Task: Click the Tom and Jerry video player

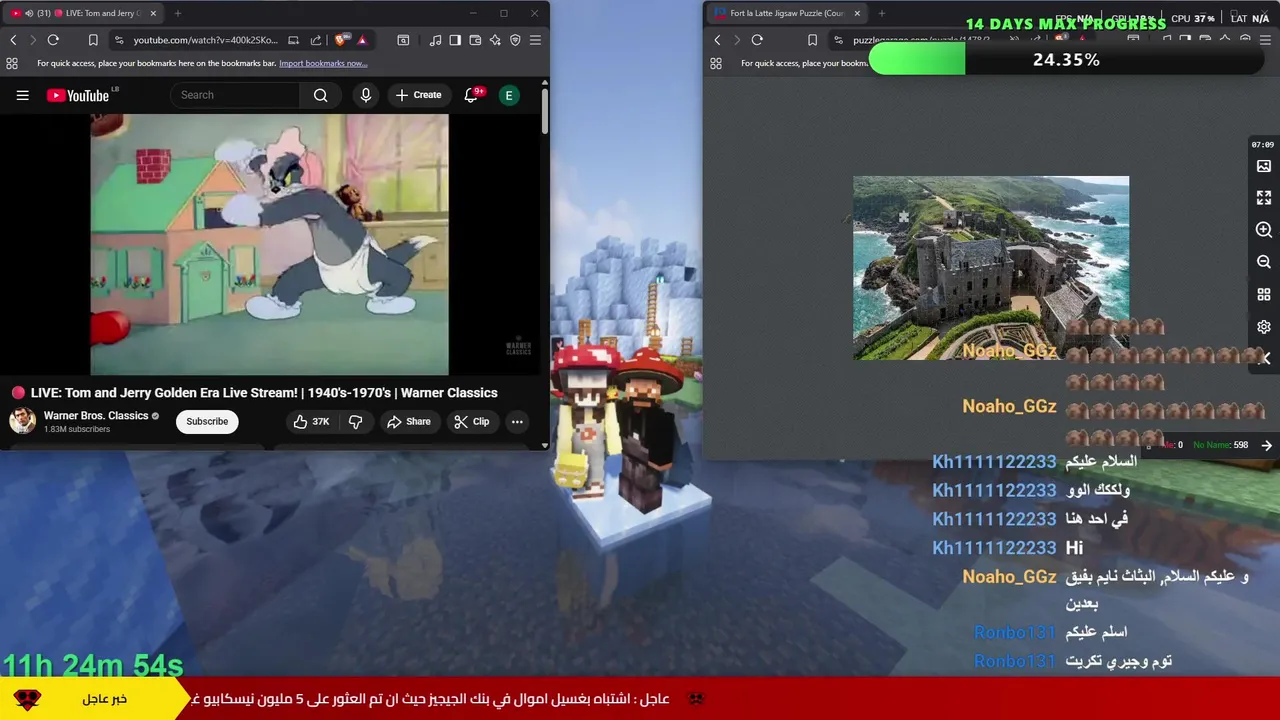Action: [x=270, y=244]
